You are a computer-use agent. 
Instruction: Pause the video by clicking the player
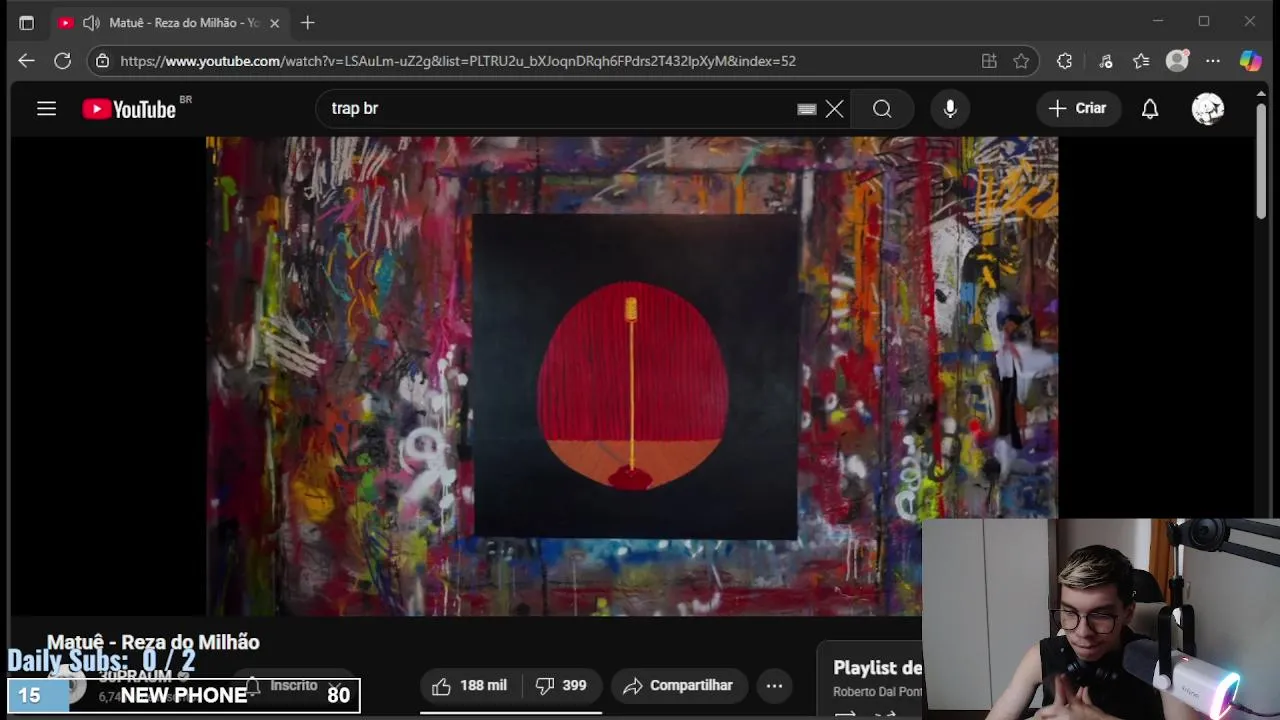[631, 376]
